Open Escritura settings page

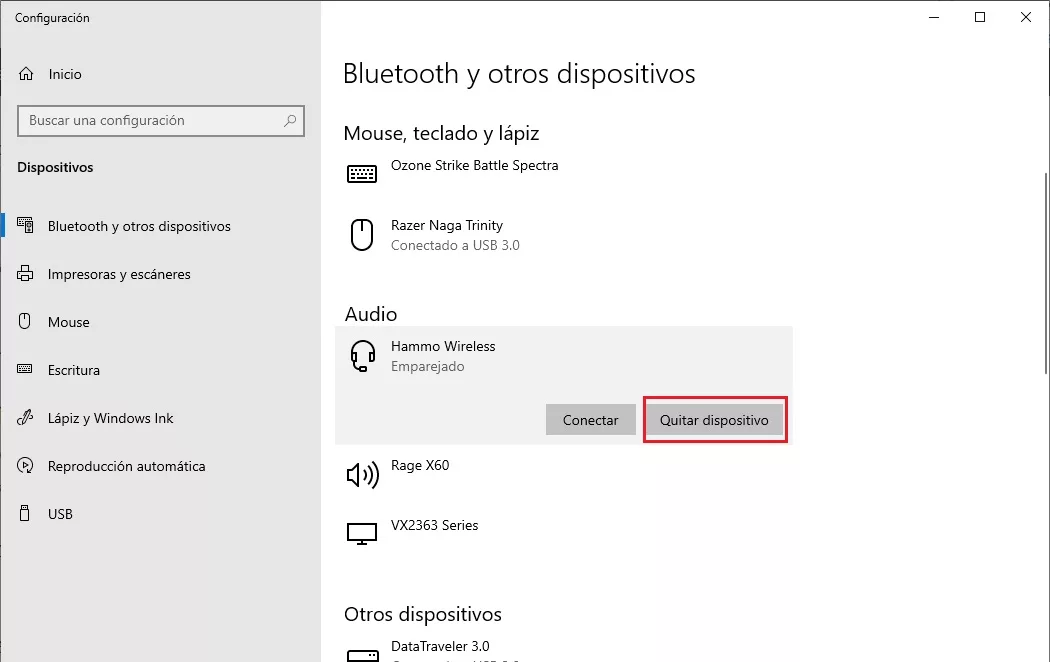[x=73, y=370]
